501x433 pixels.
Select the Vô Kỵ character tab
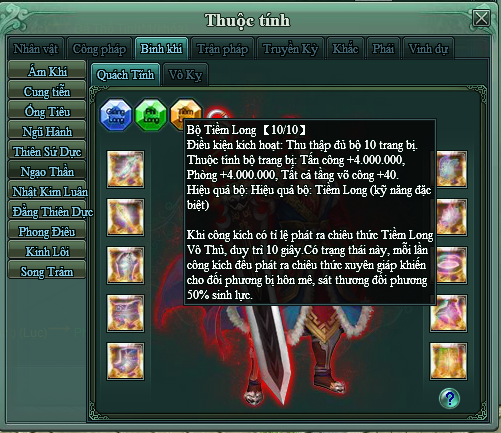click(185, 75)
